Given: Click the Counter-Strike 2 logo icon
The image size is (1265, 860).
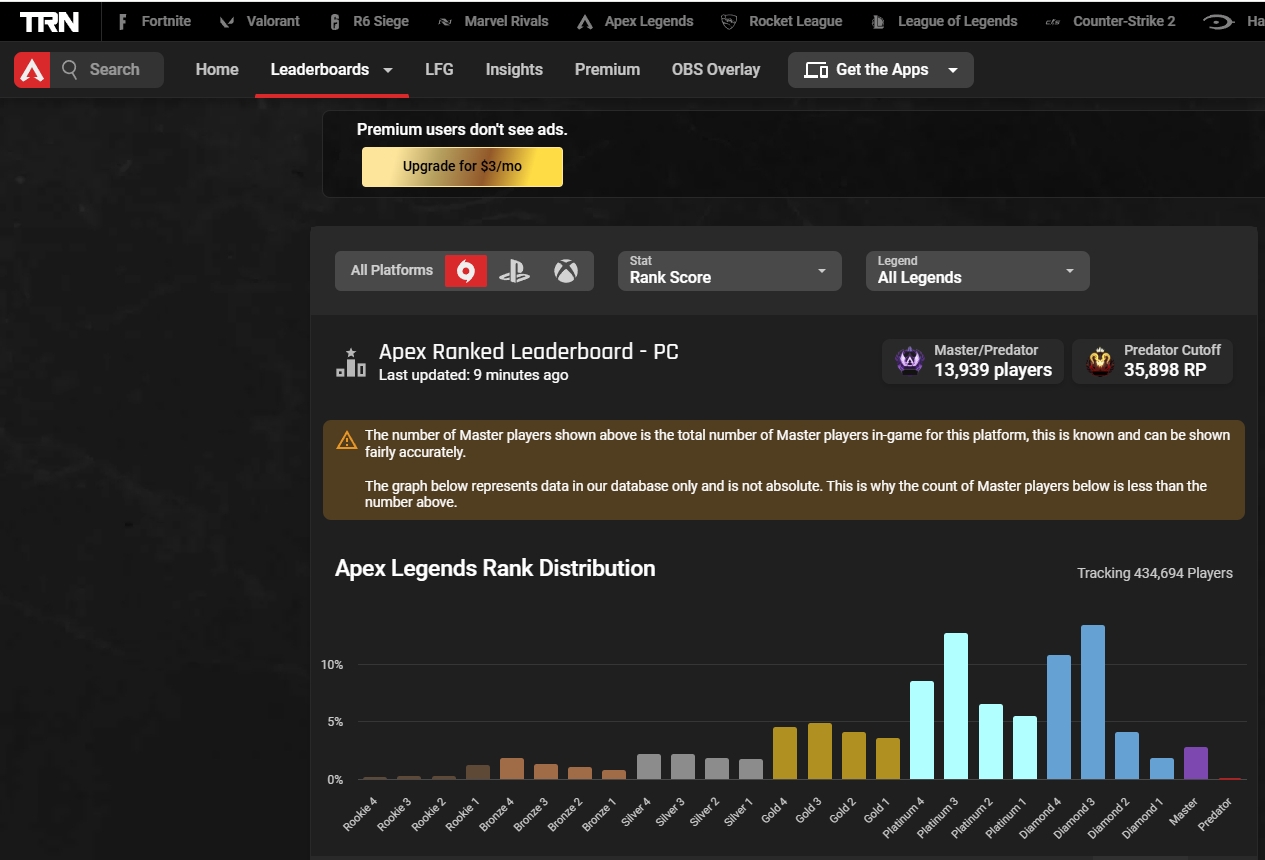Looking at the screenshot, I should (1053, 22).
